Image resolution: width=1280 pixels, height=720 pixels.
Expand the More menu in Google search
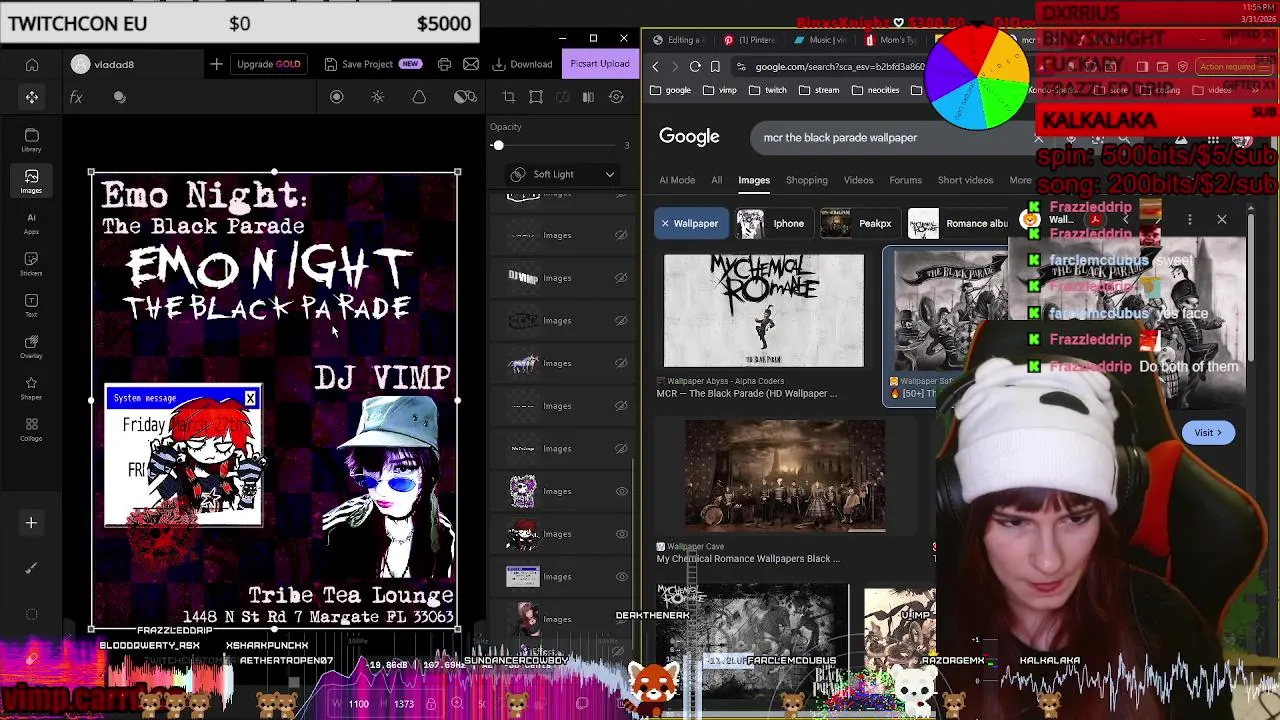tap(1020, 180)
